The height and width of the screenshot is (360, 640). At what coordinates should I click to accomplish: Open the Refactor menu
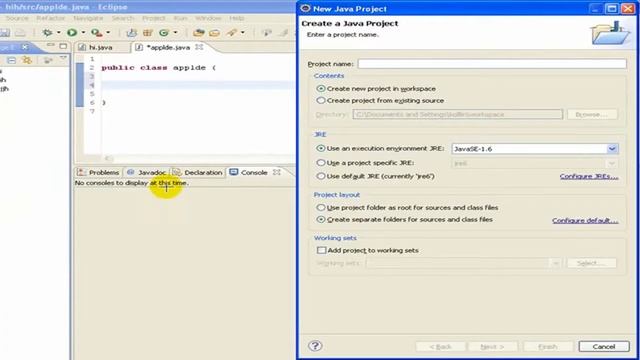(x=51, y=18)
